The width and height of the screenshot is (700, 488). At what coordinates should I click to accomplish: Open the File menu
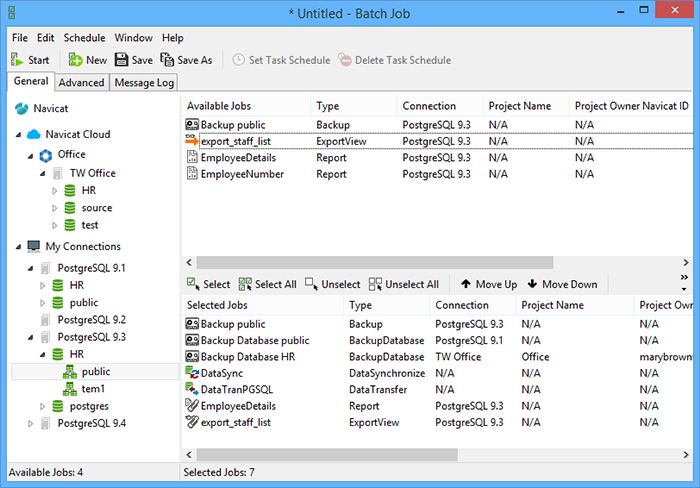pyautogui.click(x=20, y=38)
